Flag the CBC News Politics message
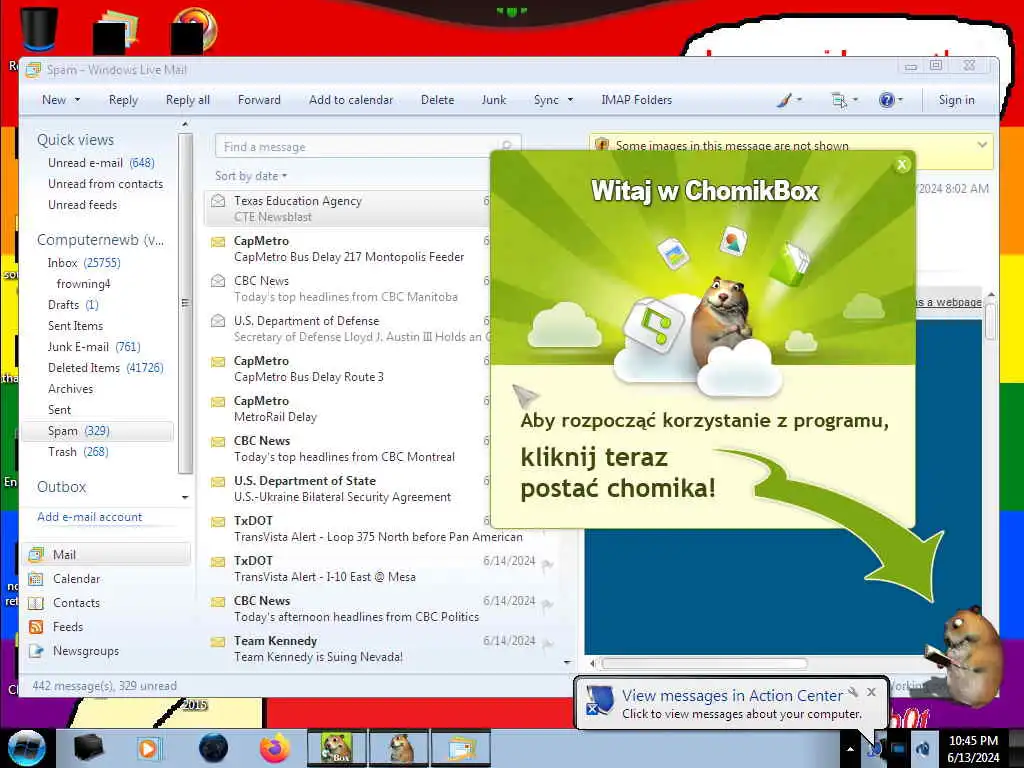 547,605
